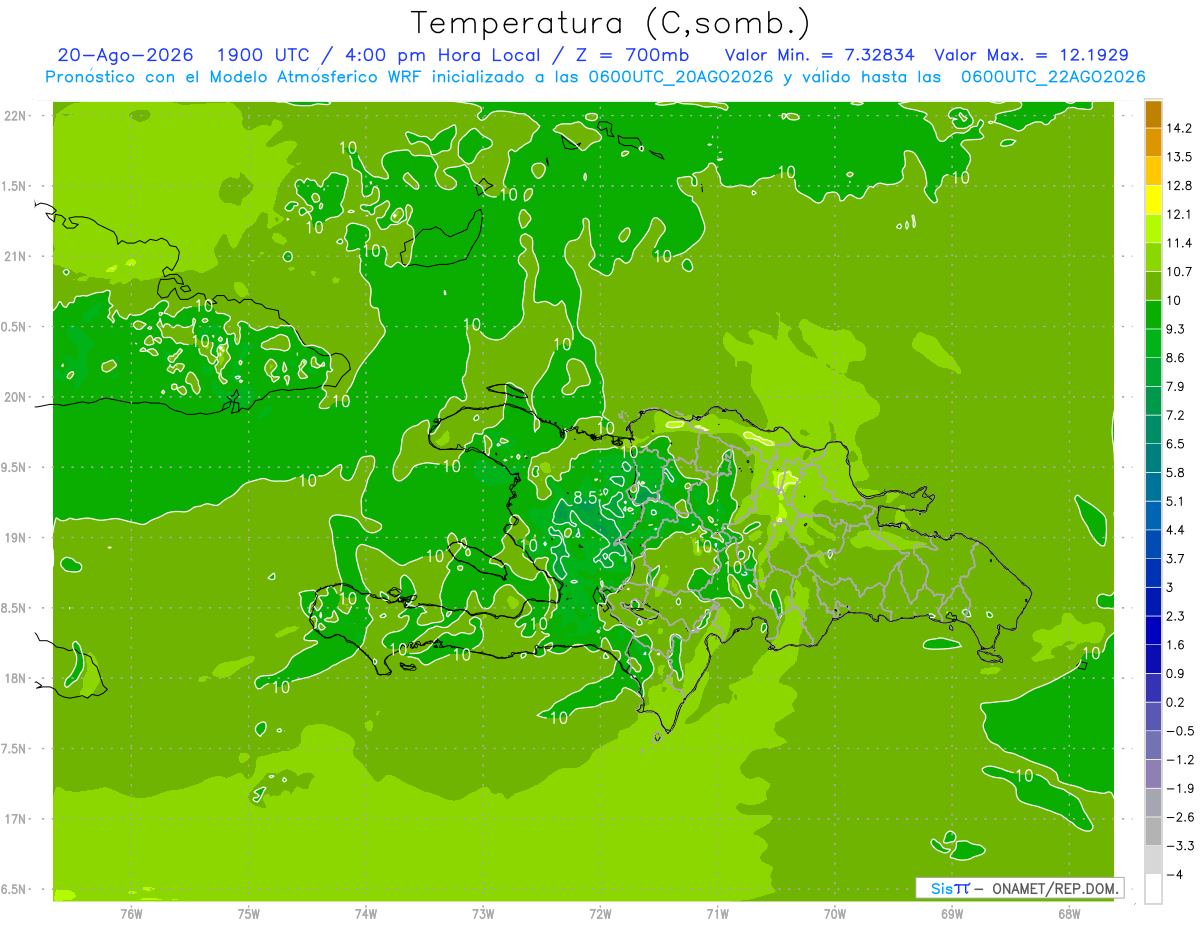This screenshot has height=927, width=1200.
Task: Click the legend value '7.2'
Action: point(1176,415)
